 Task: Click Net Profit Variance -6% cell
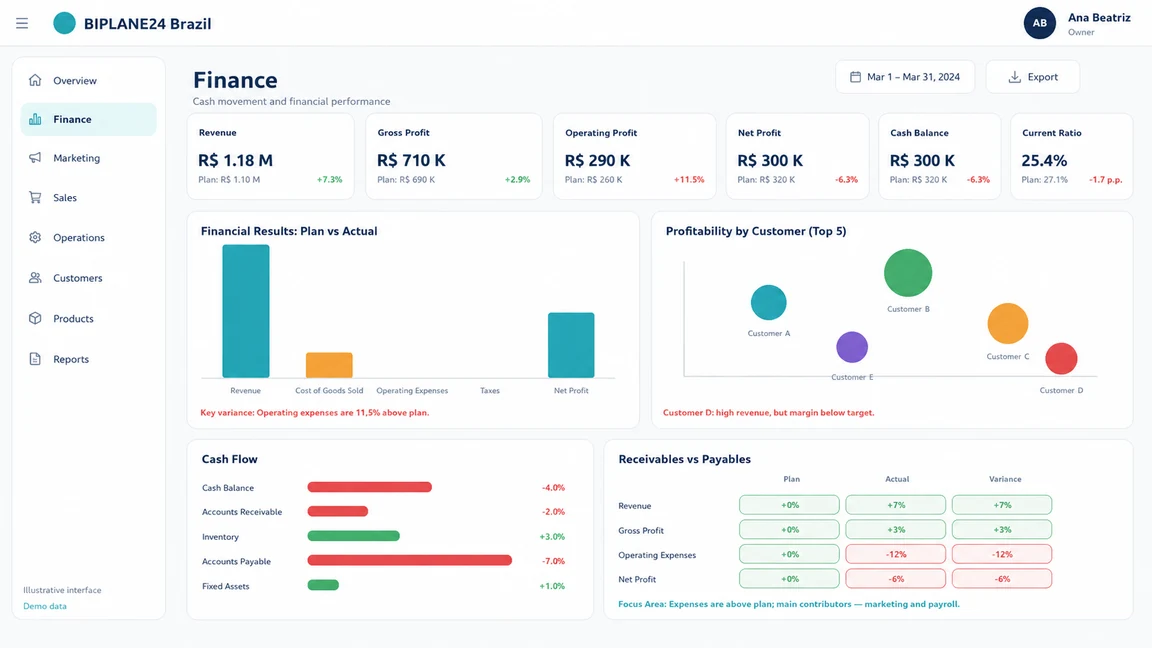point(1002,579)
